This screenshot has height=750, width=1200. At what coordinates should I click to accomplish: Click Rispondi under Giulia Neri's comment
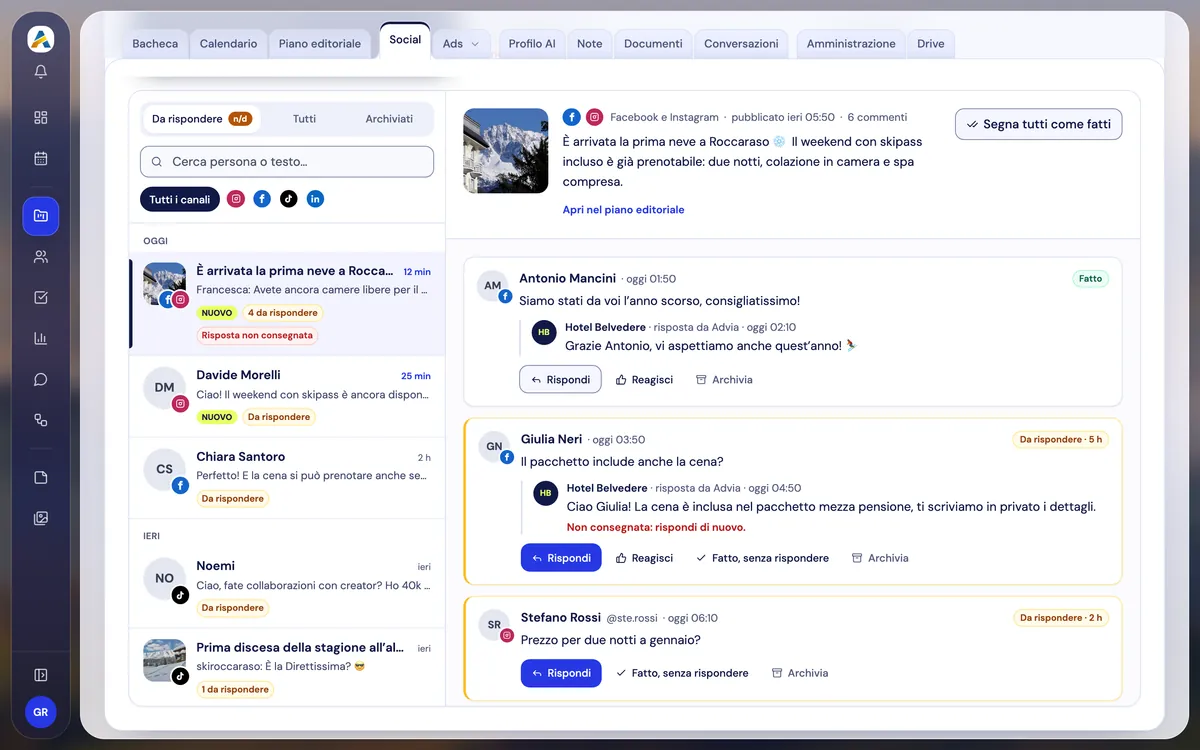coord(561,558)
